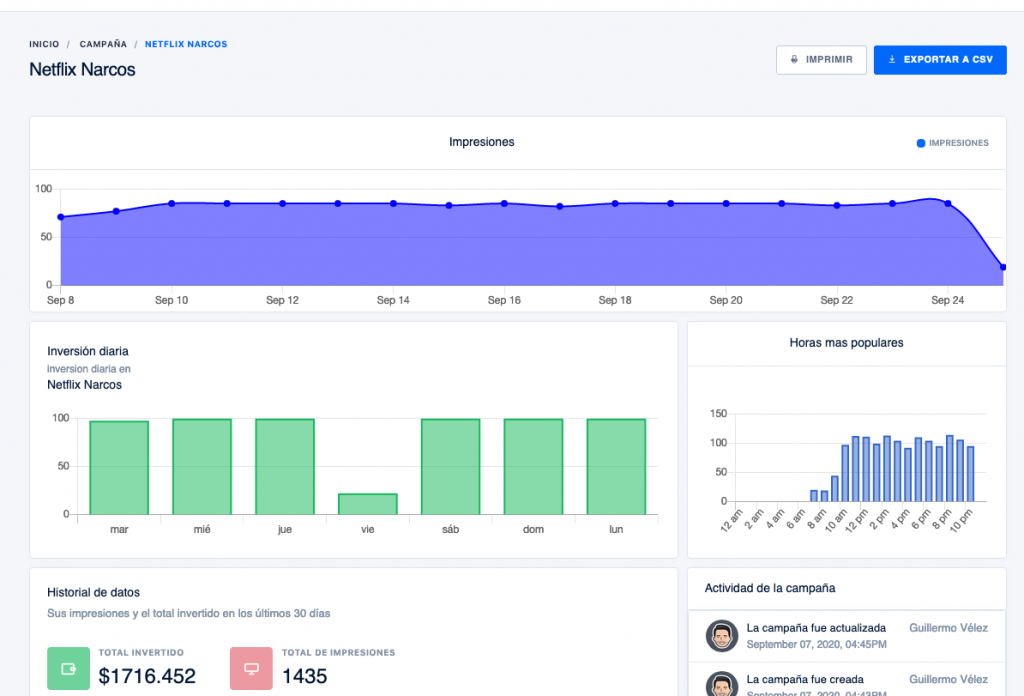Image resolution: width=1024 pixels, height=696 pixels.
Task: Click avatar next to 'La campaña fue actualizada'
Action: (x=721, y=635)
